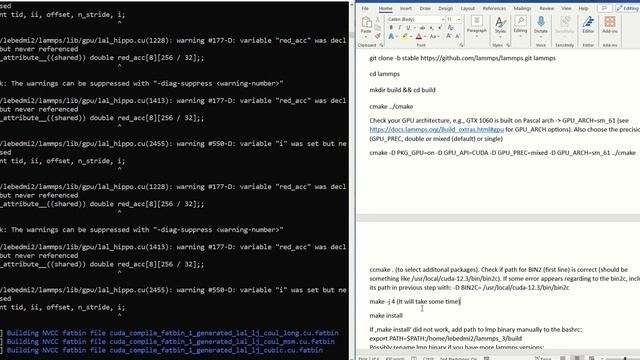Click the 'cd lammps' line in document
The image size is (640, 360).
[x=384, y=74]
